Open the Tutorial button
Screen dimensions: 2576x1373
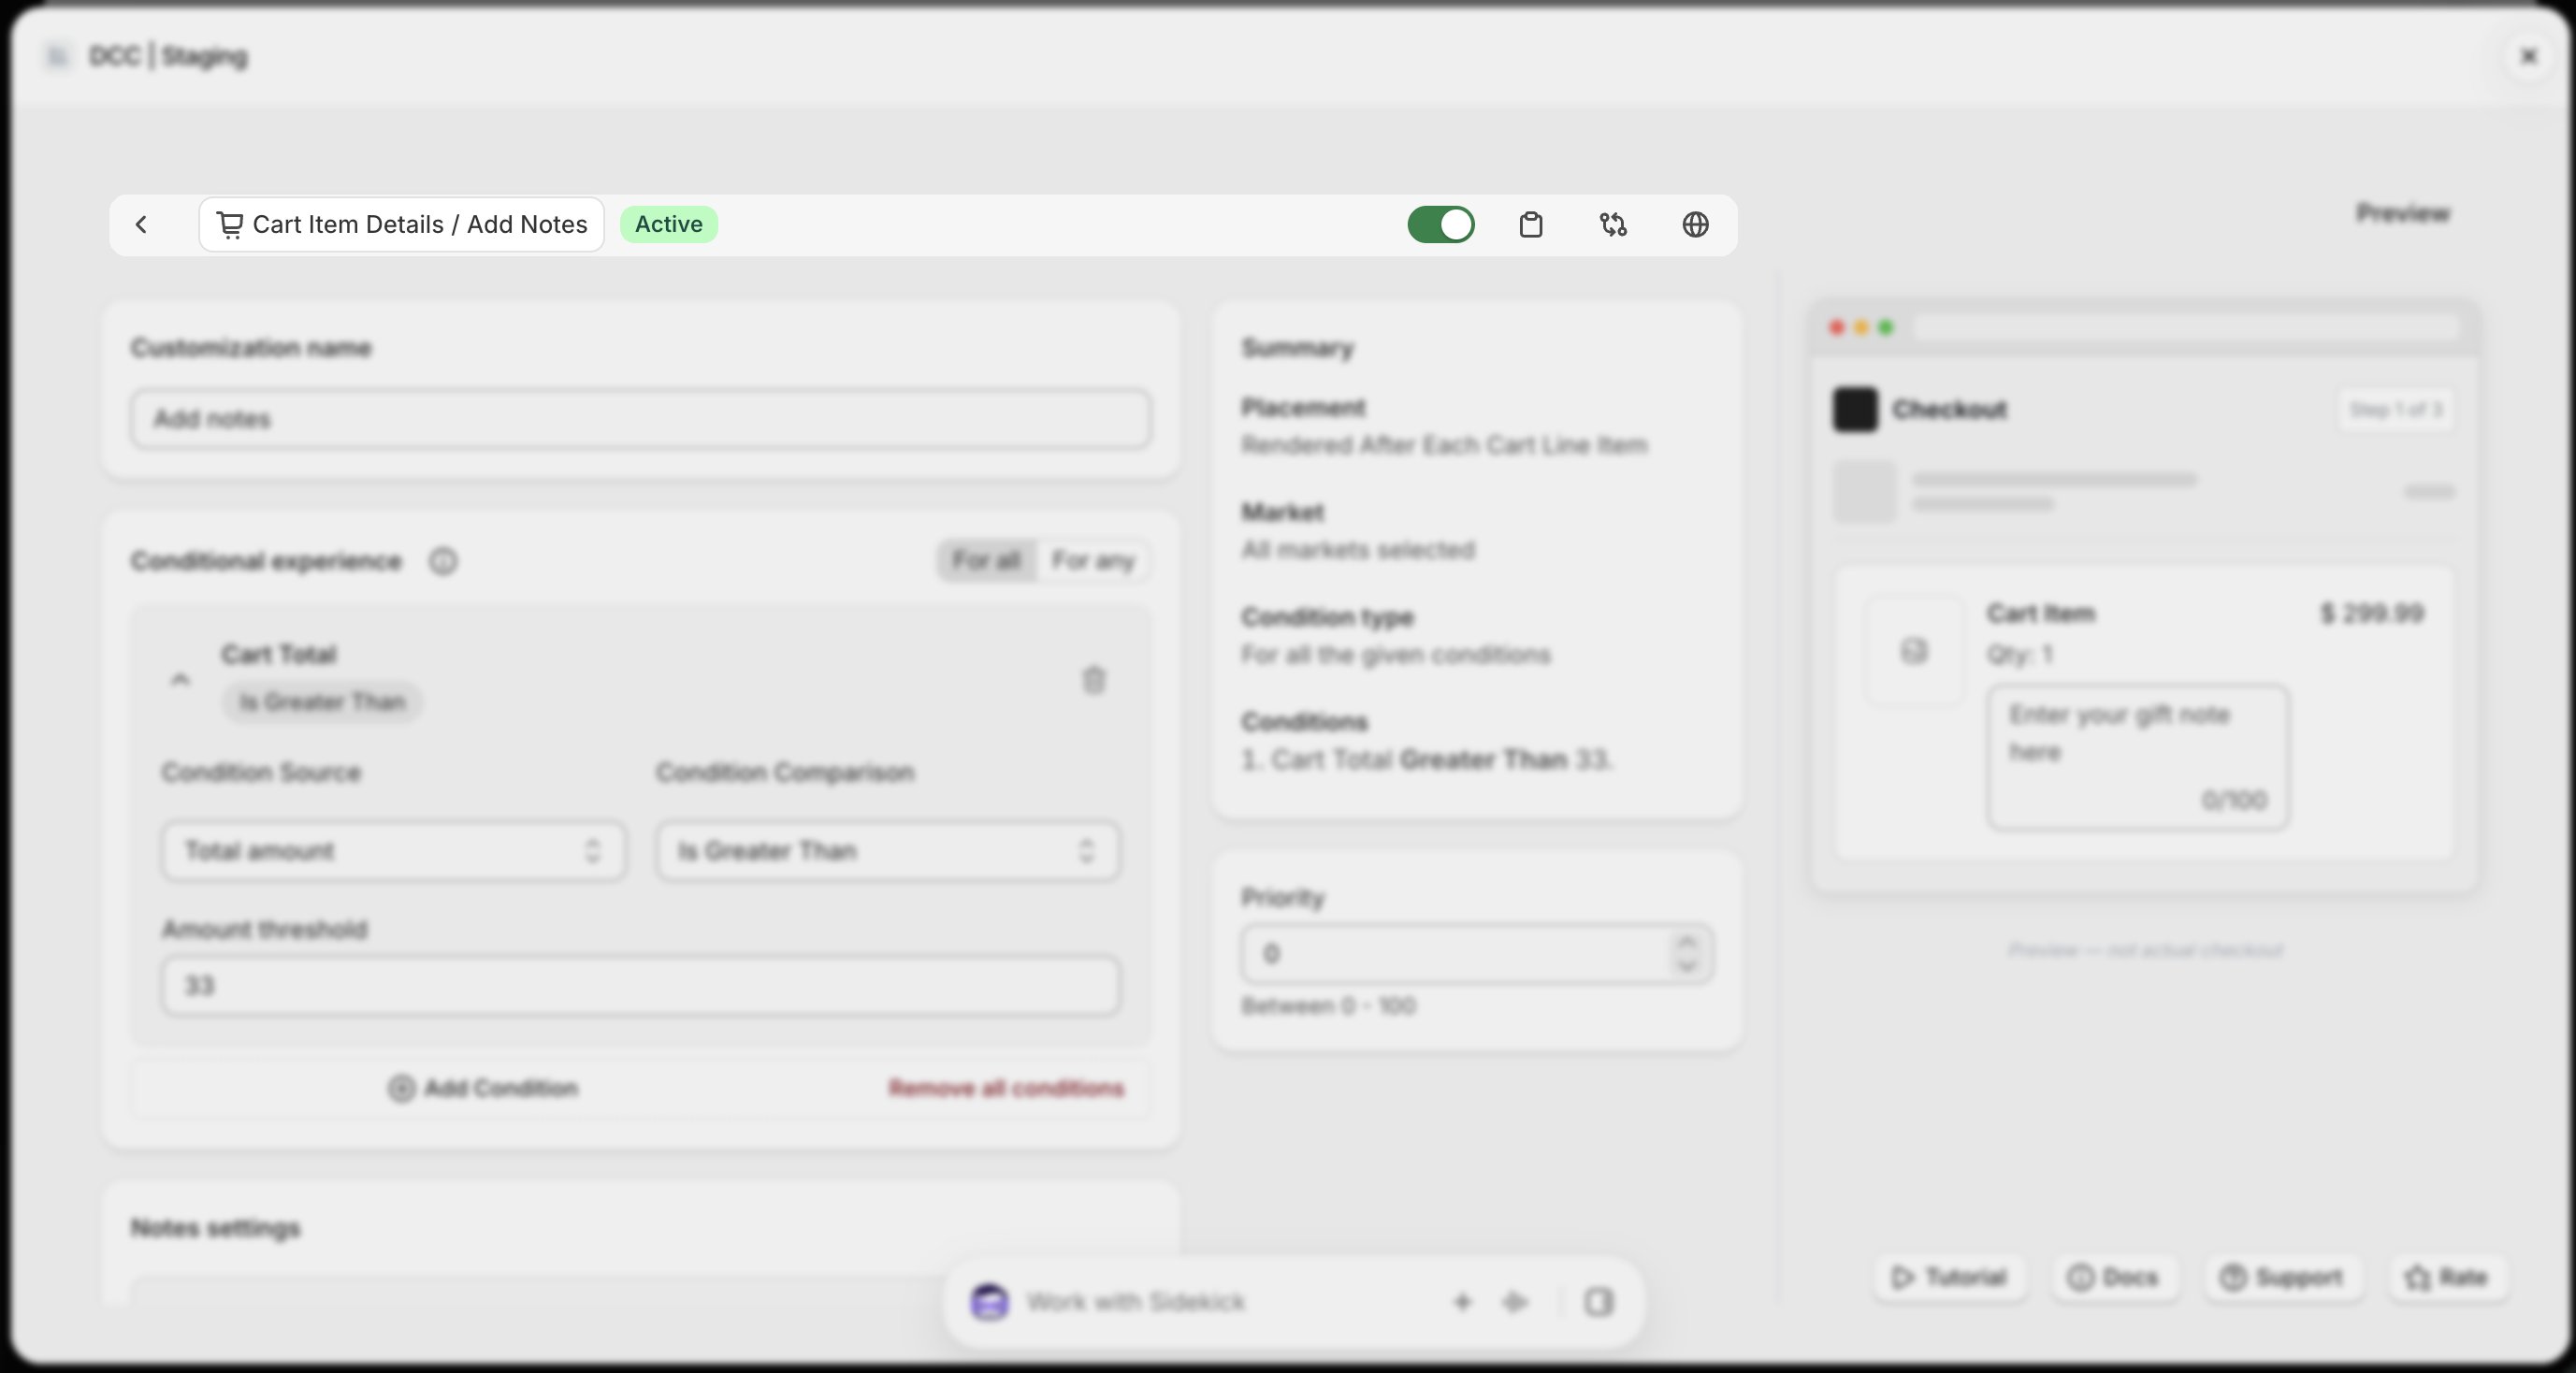(1949, 1277)
